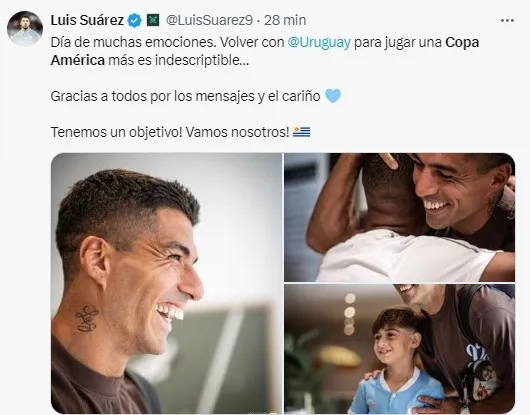The height and width of the screenshot is (415, 530).
Task: Click the text 'más es indescriptible...'
Action: (x=178, y=60)
